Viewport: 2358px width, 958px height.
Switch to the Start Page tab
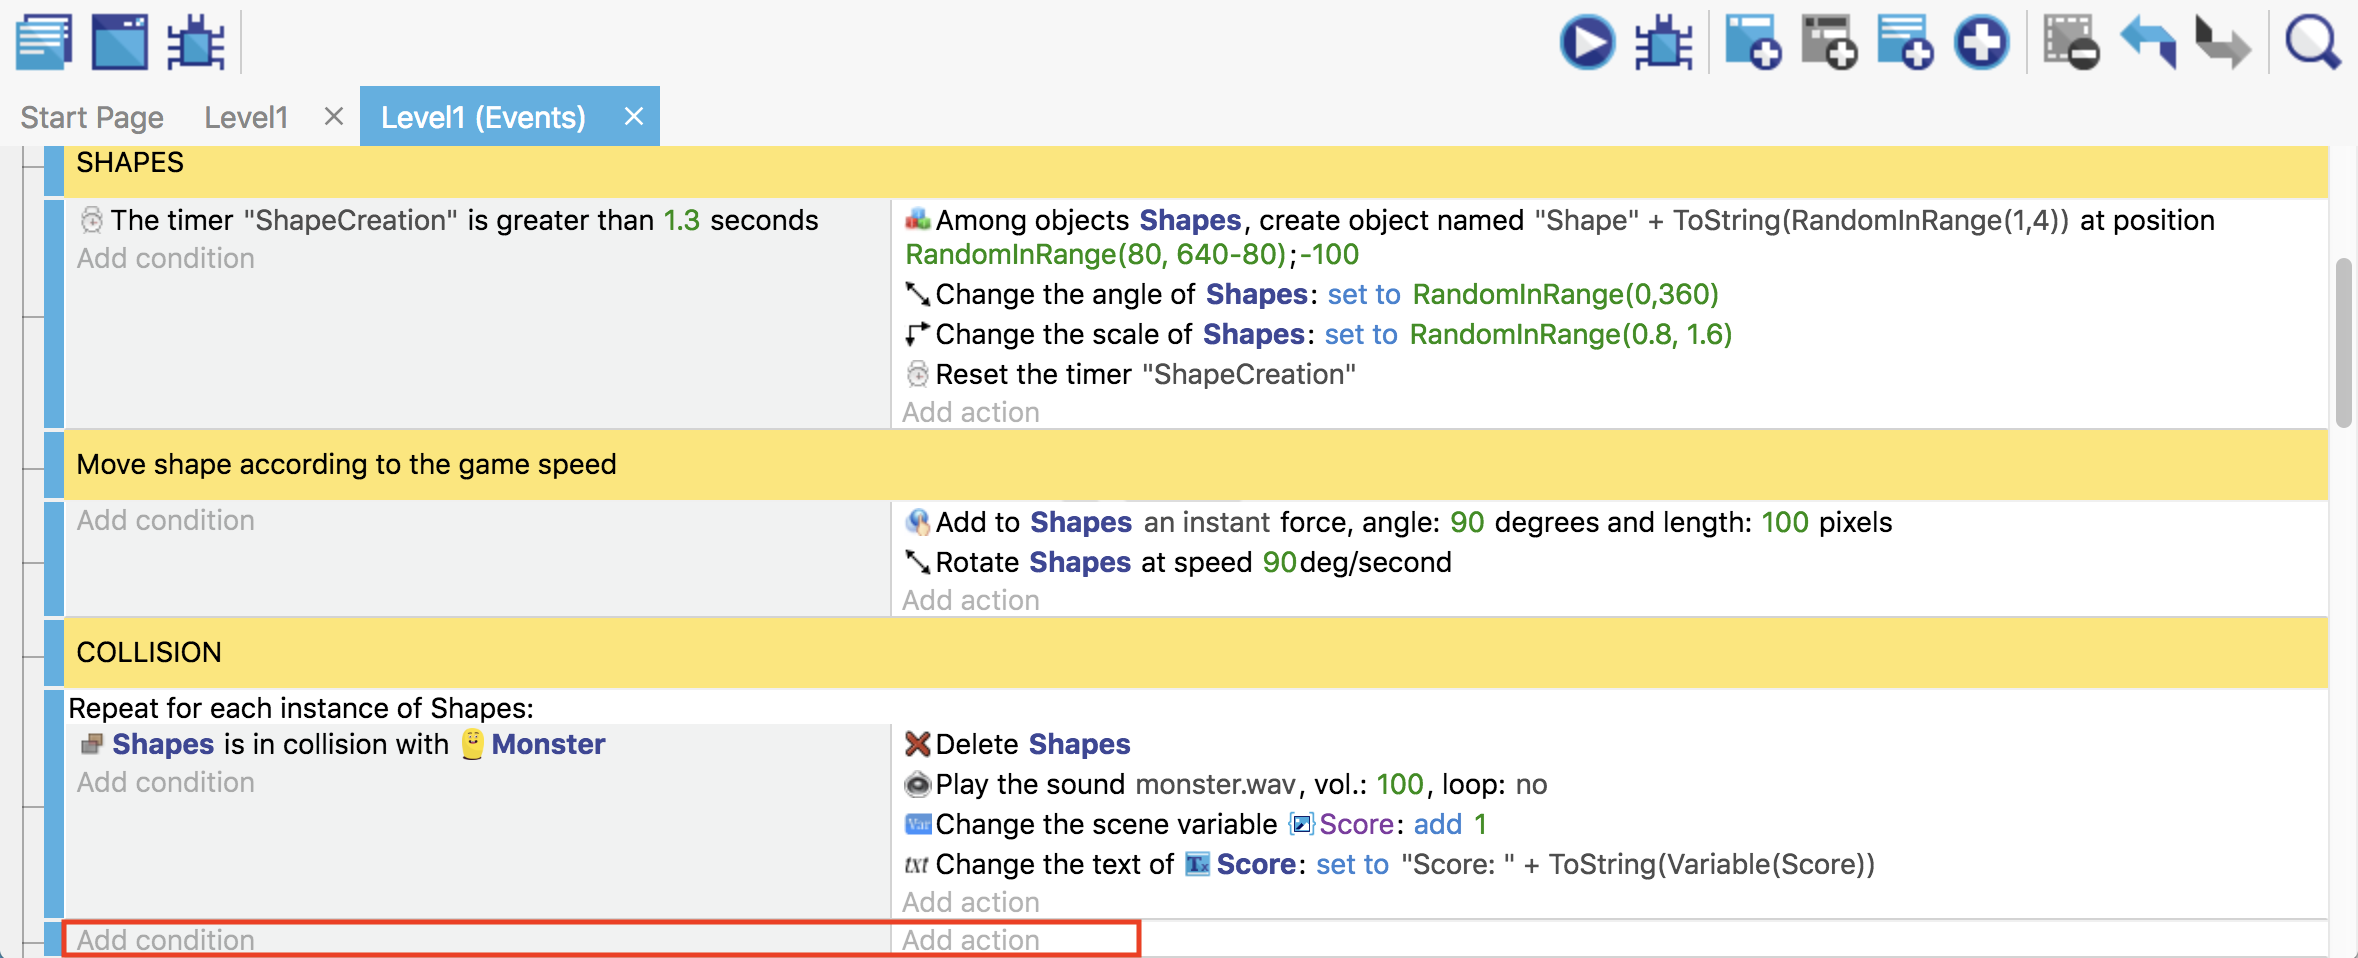pyautogui.click(x=92, y=117)
